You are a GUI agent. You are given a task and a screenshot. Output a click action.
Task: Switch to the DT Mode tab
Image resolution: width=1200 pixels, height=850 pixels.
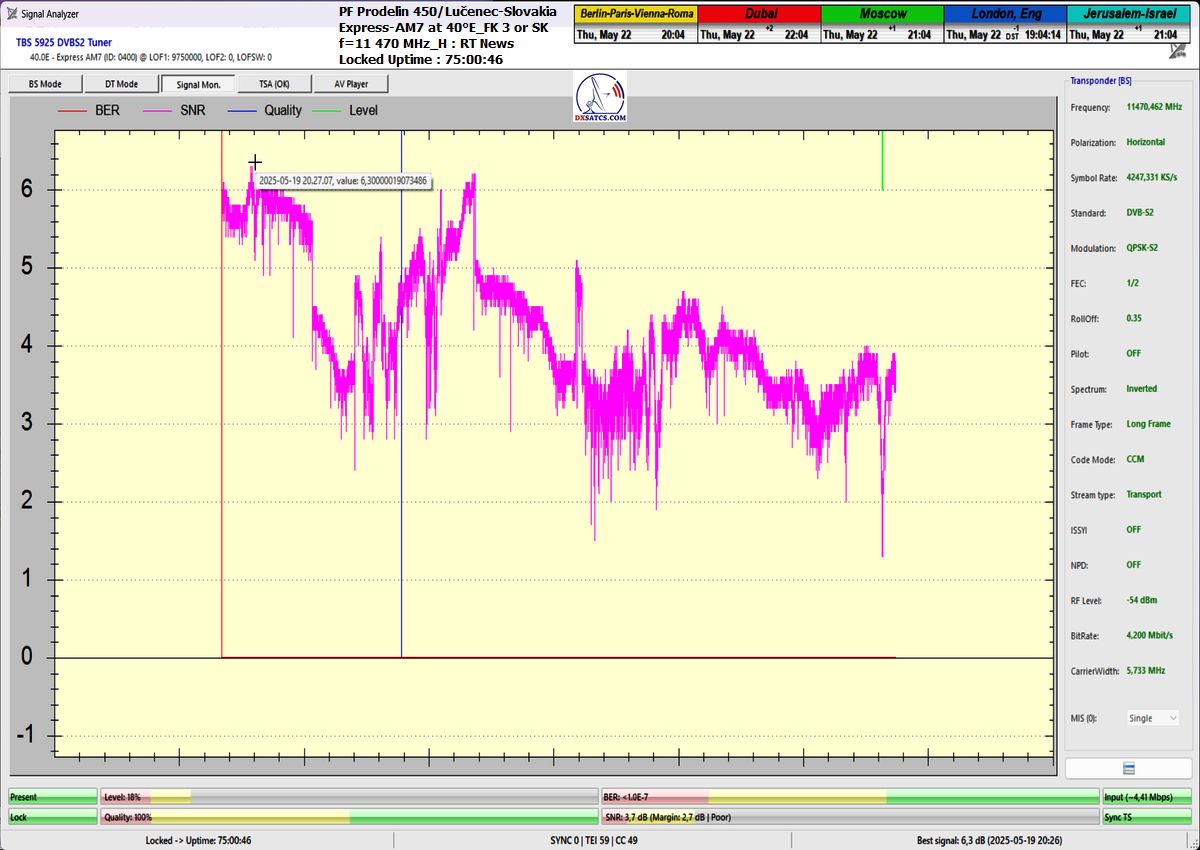point(121,84)
